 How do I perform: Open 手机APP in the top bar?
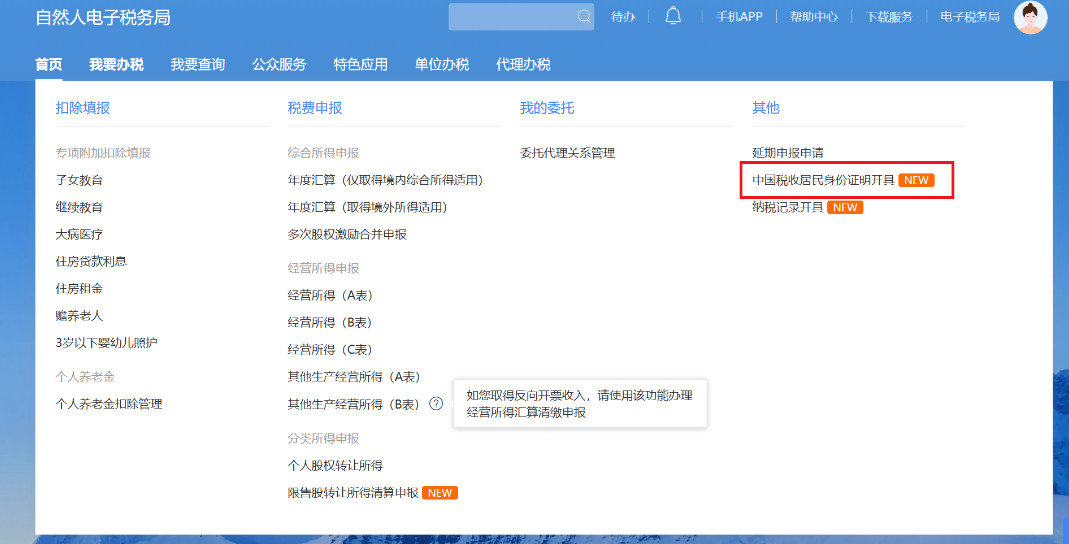coord(739,17)
